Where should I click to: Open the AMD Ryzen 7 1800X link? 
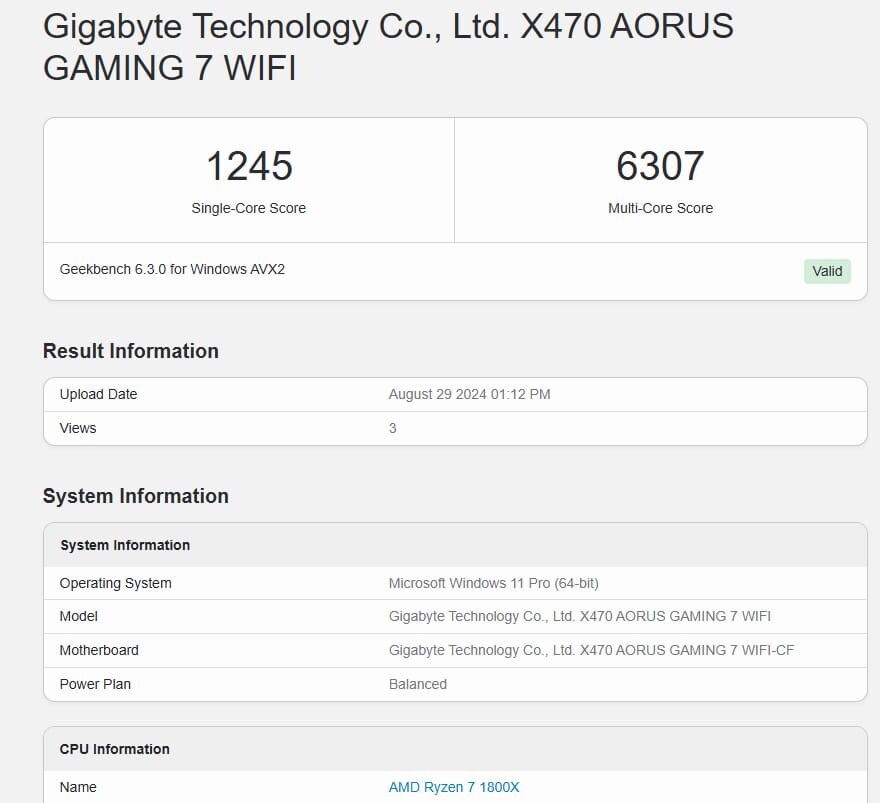click(454, 787)
